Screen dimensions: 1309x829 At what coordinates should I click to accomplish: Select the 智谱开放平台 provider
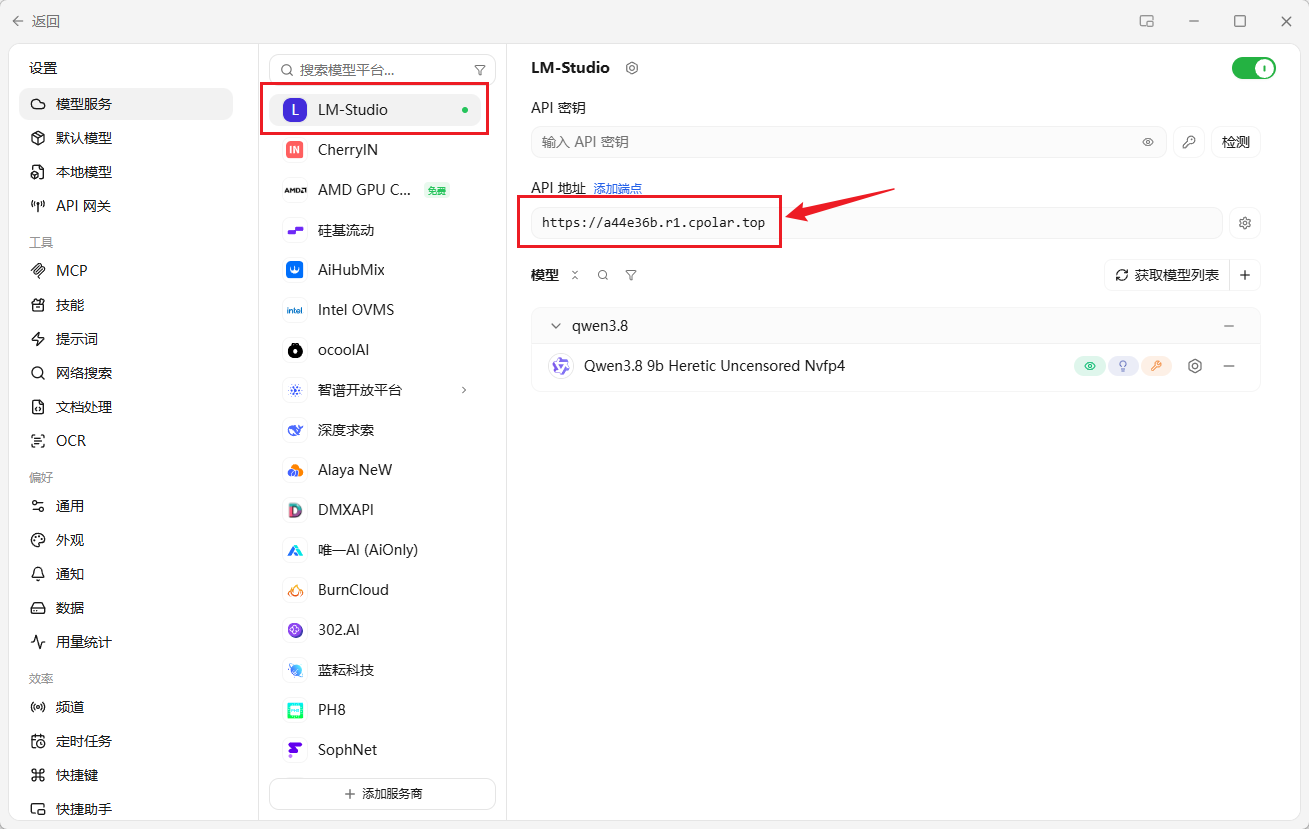375,390
